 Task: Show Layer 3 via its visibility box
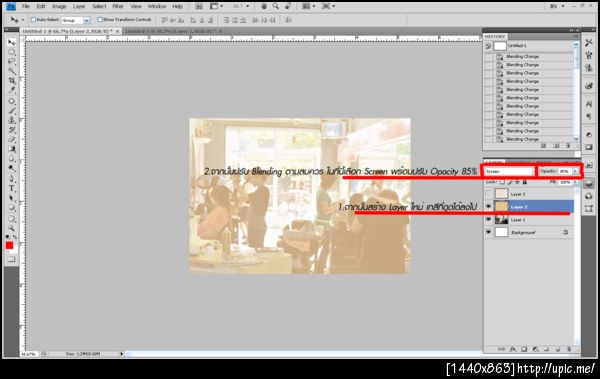(x=488, y=194)
